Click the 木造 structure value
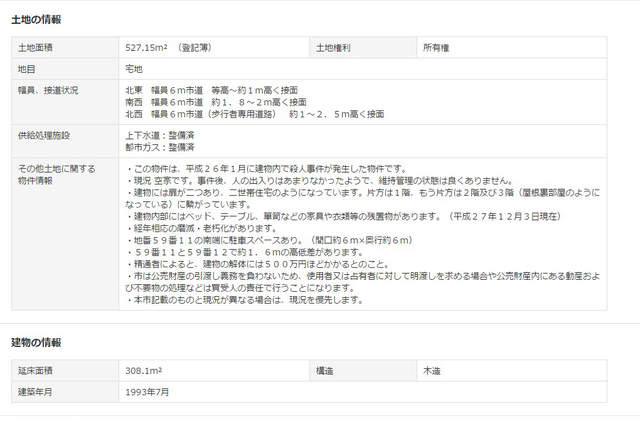640x426 pixels. pyautogui.click(x=431, y=371)
